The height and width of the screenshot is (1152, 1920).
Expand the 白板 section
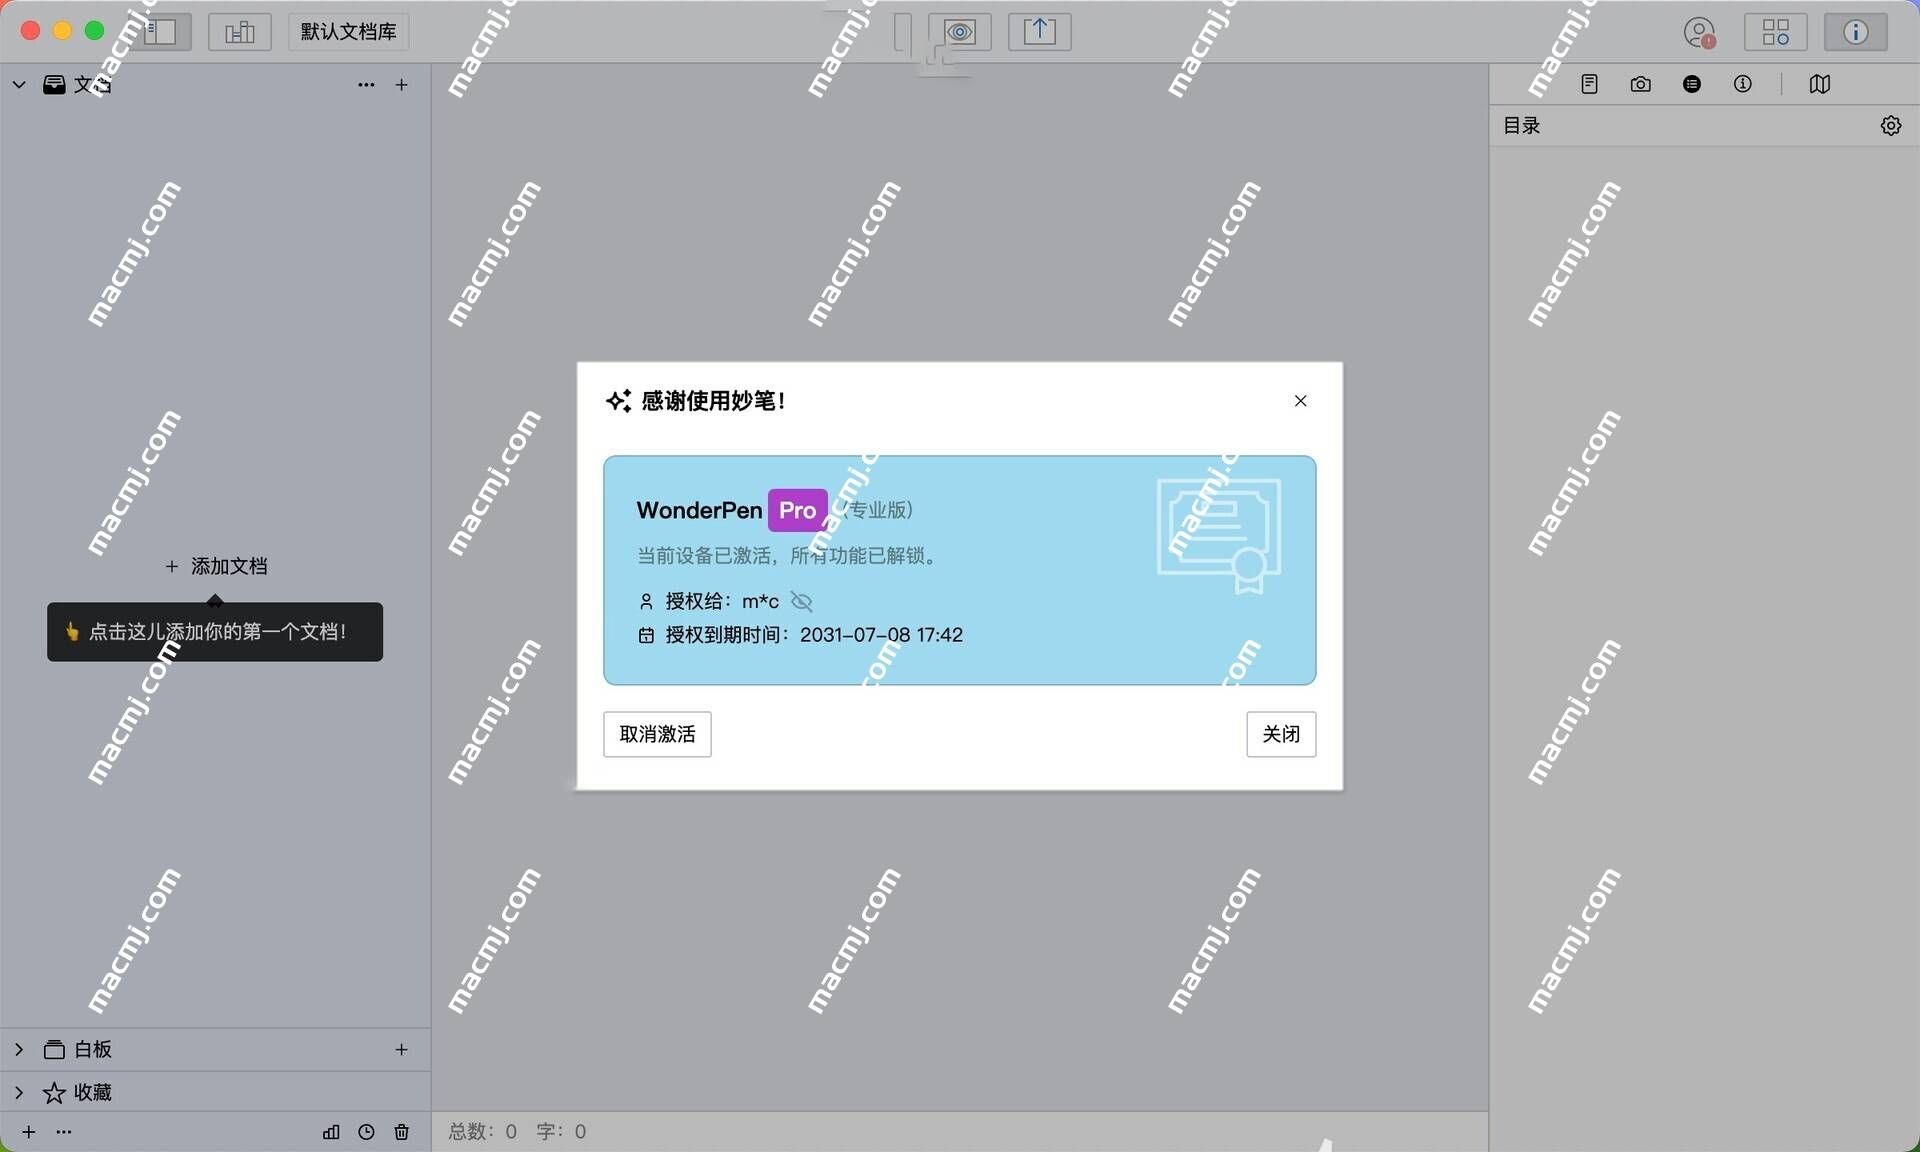click(19, 1049)
